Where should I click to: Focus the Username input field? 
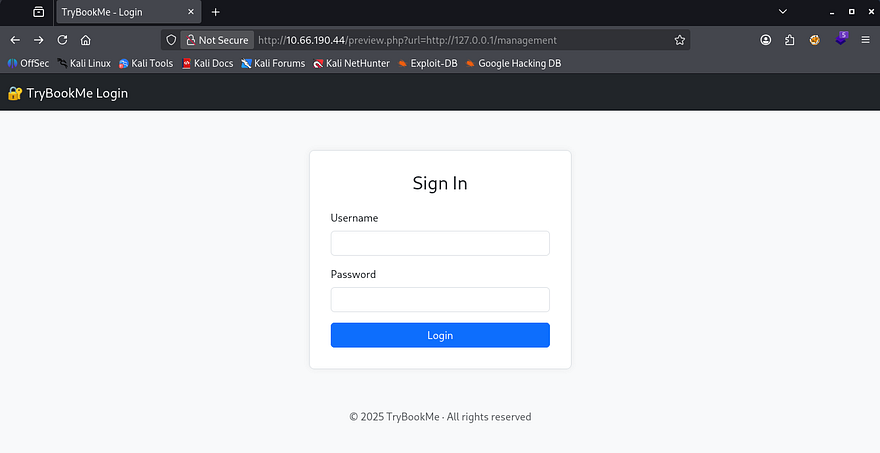(440, 243)
